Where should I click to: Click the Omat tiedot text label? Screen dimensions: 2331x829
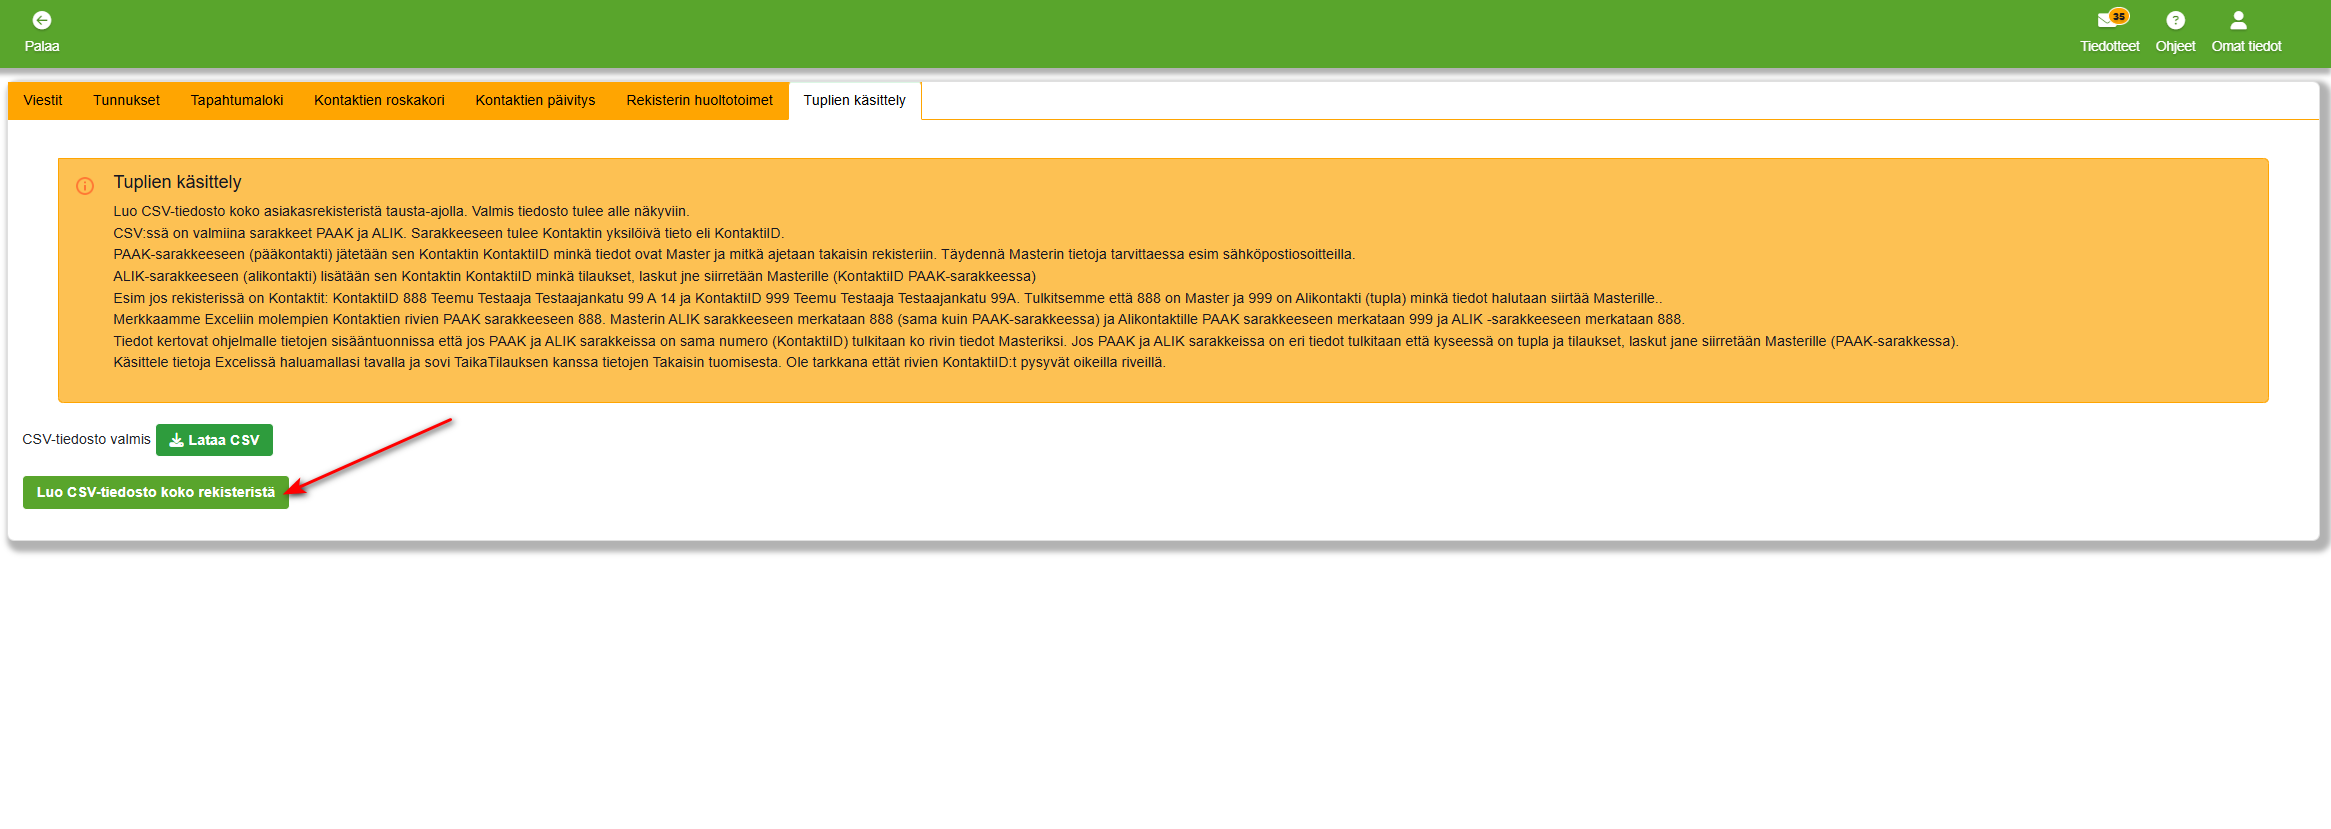click(2246, 46)
